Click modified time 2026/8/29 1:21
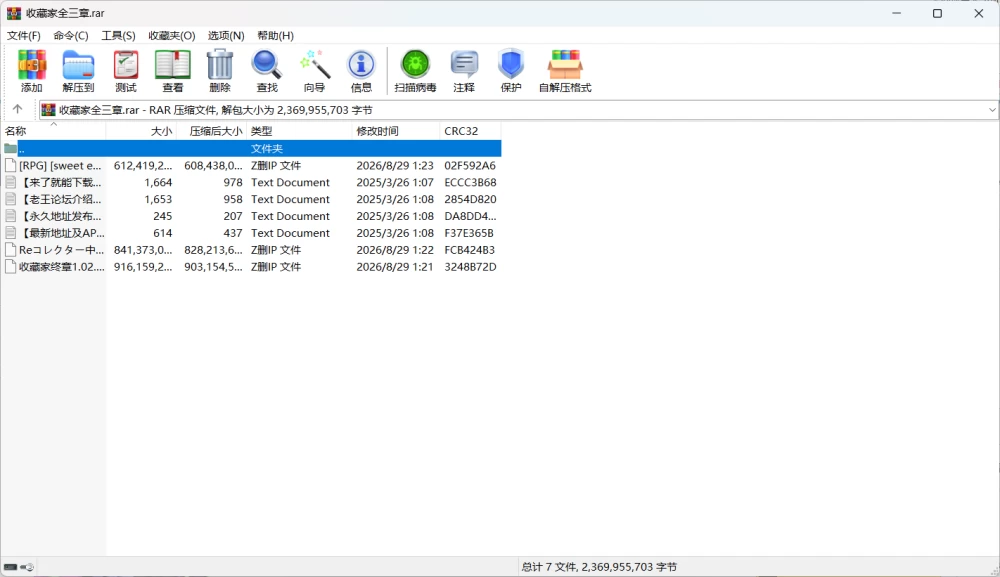Screen dimensions: 1000x577 pyautogui.click(x=395, y=267)
